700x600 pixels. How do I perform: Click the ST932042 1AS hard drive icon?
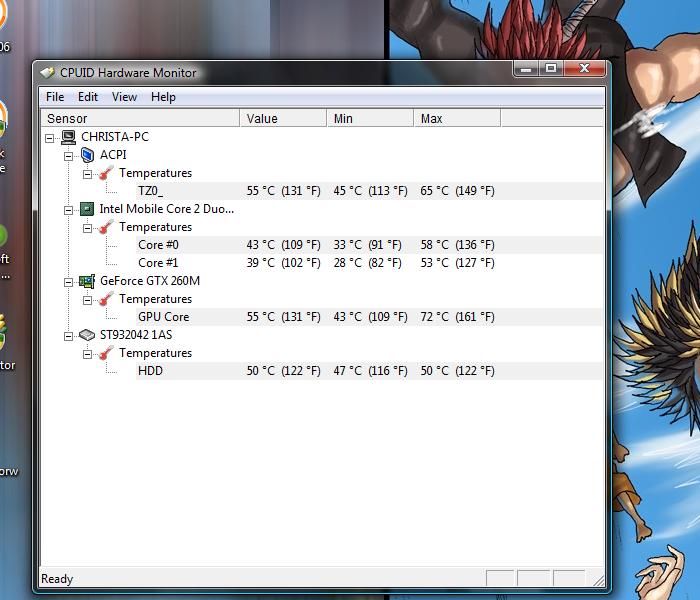point(87,335)
